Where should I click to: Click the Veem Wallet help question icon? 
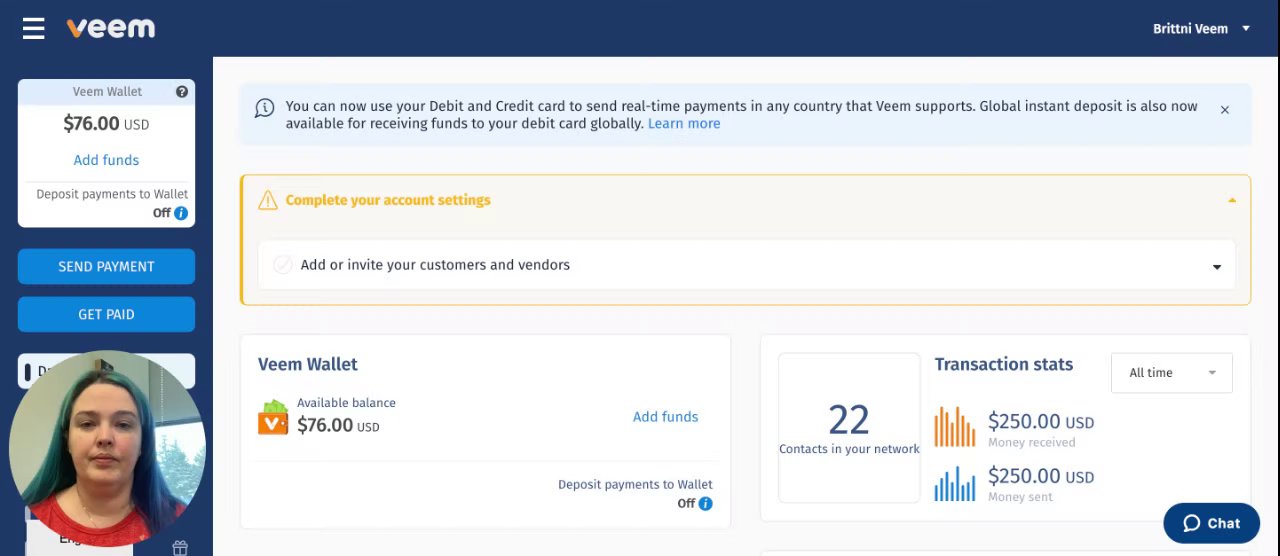pos(182,92)
